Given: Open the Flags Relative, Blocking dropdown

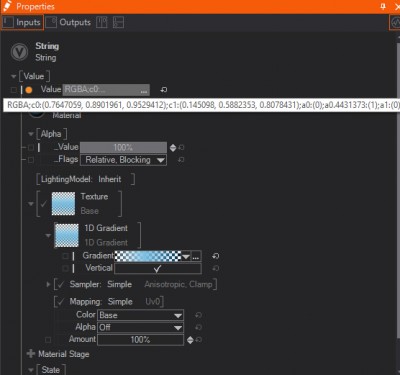Looking at the screenshot, I should (124, 160).
